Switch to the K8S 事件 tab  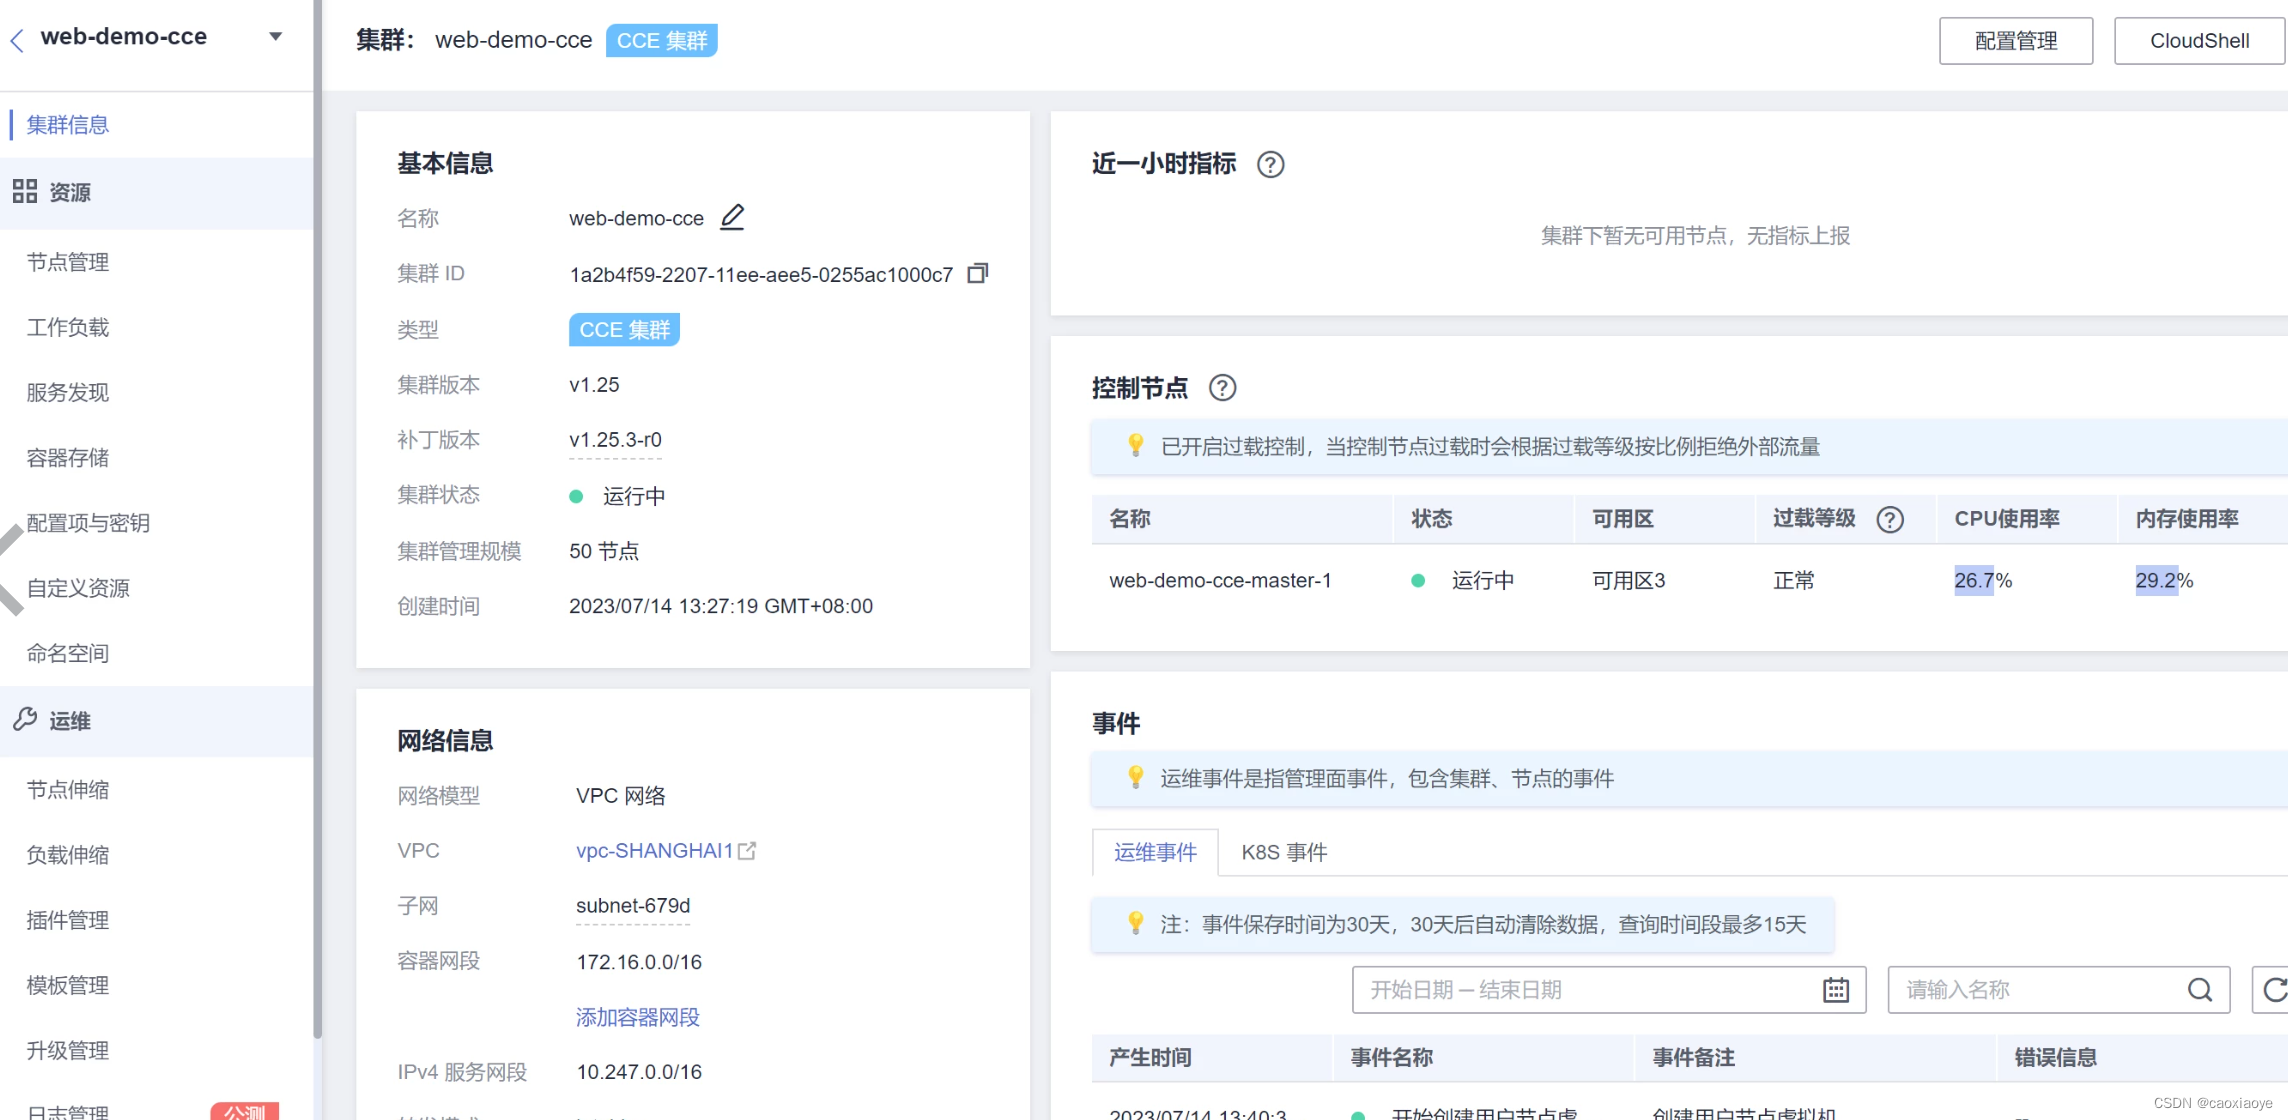1284,852
